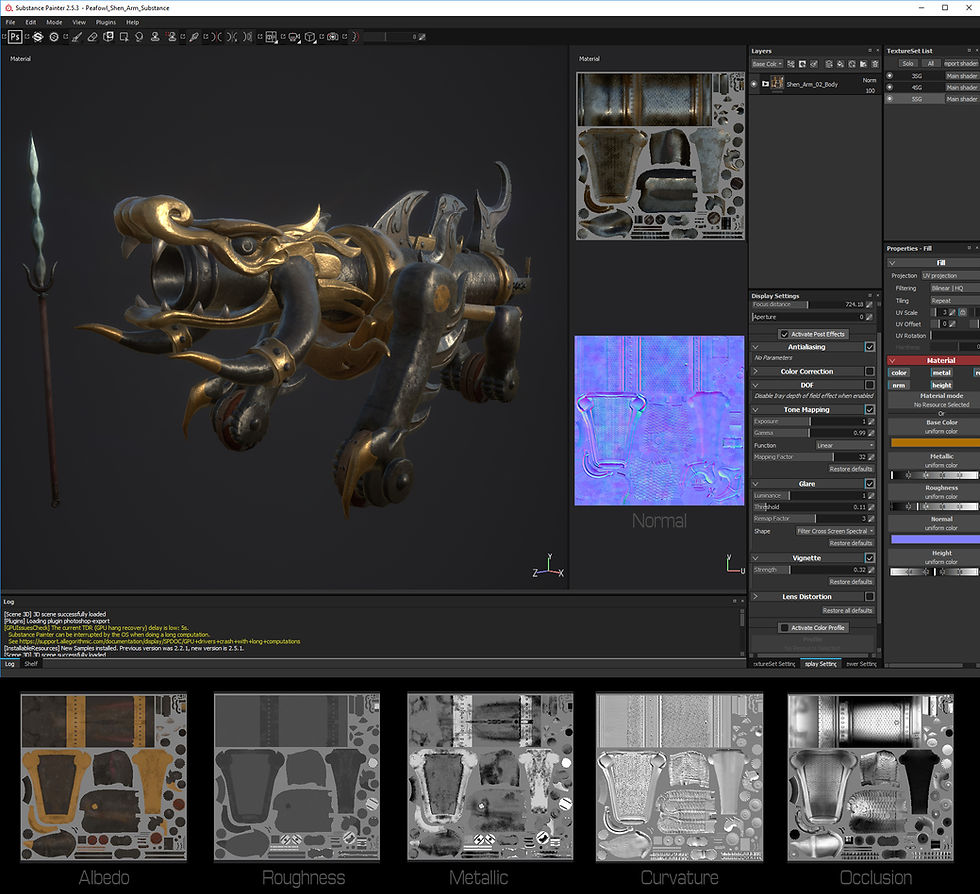Switch to the Shelf tab

[x=31, y=664]
